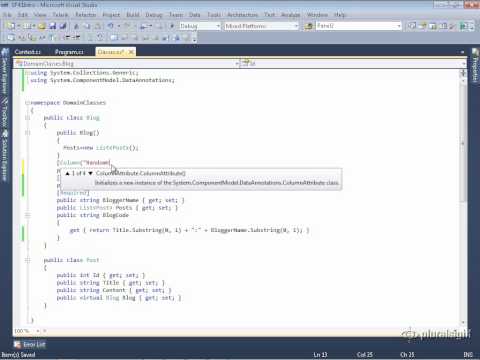The image size is (480, 360).
Task: Undo the last edit via toolbar
Action: pos(110,26)
